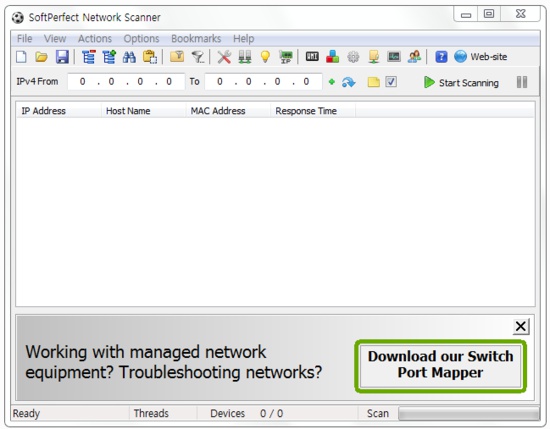Toggle the checkmark icon beside IP range
The image size is (550, 429).
tap(391, 82)
